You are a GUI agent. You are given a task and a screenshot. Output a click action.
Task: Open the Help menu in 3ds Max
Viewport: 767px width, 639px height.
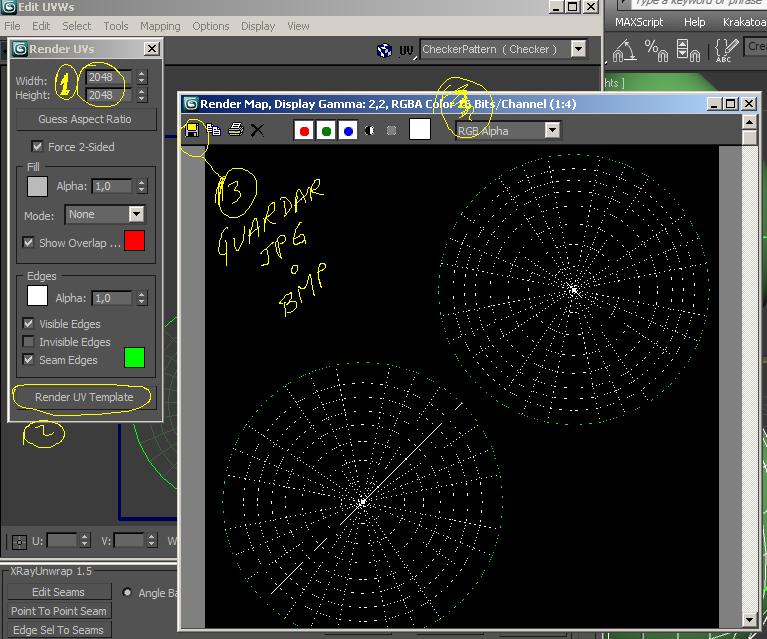click(694, 22)
